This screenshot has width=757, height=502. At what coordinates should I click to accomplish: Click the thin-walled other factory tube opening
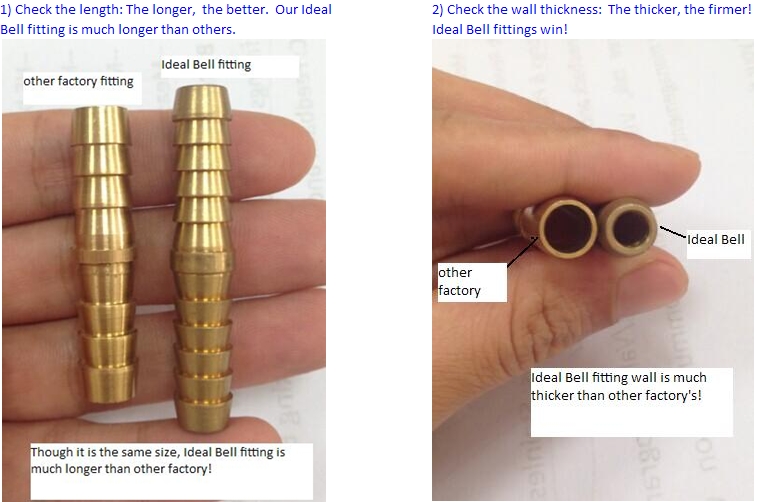click(567, 227)
